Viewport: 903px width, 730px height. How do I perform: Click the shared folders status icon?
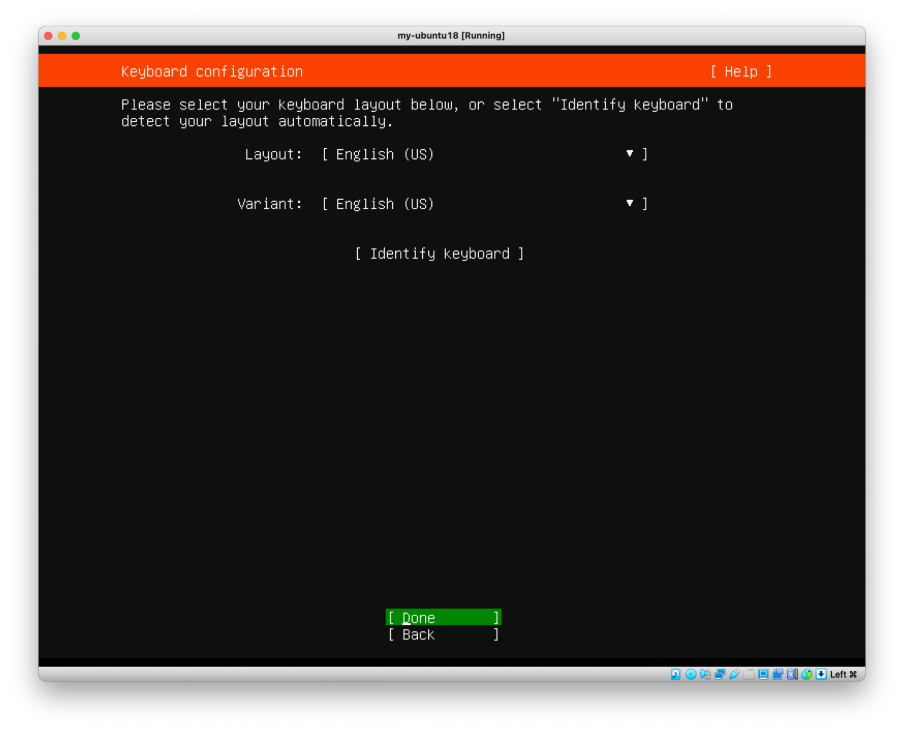click(749, 674)
